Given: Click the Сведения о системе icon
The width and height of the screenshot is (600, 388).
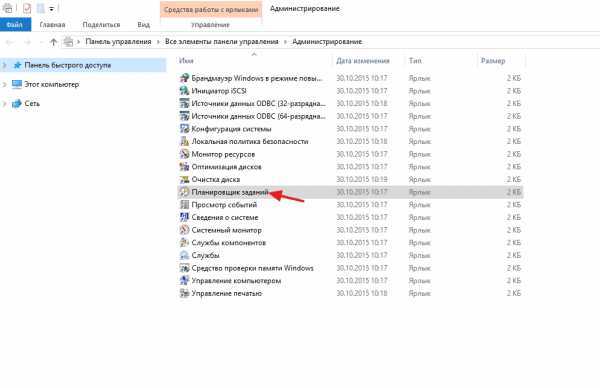Looking at the screenshot, I should 184,217.
